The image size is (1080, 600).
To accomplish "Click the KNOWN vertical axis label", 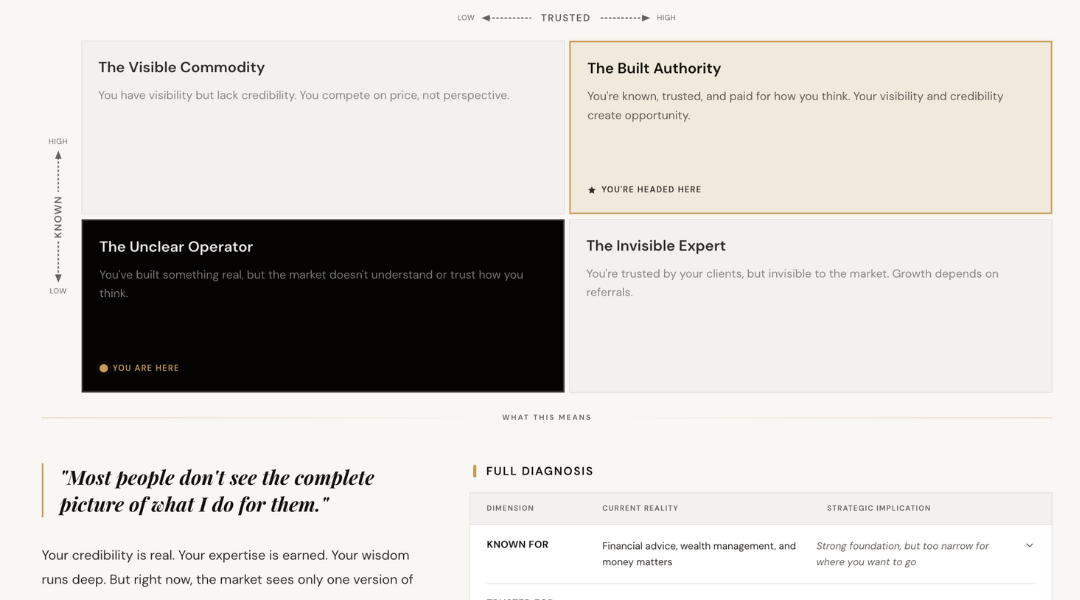I will [x=58, y=217].
